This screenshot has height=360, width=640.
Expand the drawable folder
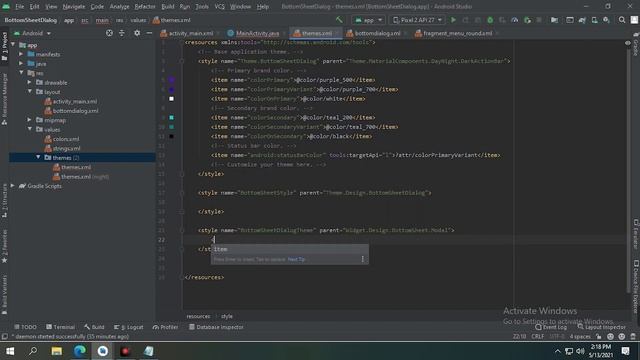(x=29, y=82)
